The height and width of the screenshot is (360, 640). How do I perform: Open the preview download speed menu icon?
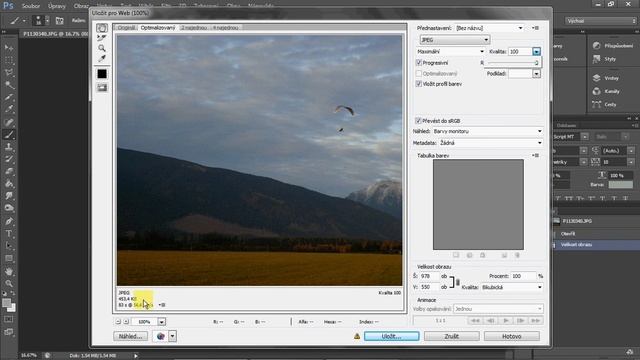(x=162, y=305)
